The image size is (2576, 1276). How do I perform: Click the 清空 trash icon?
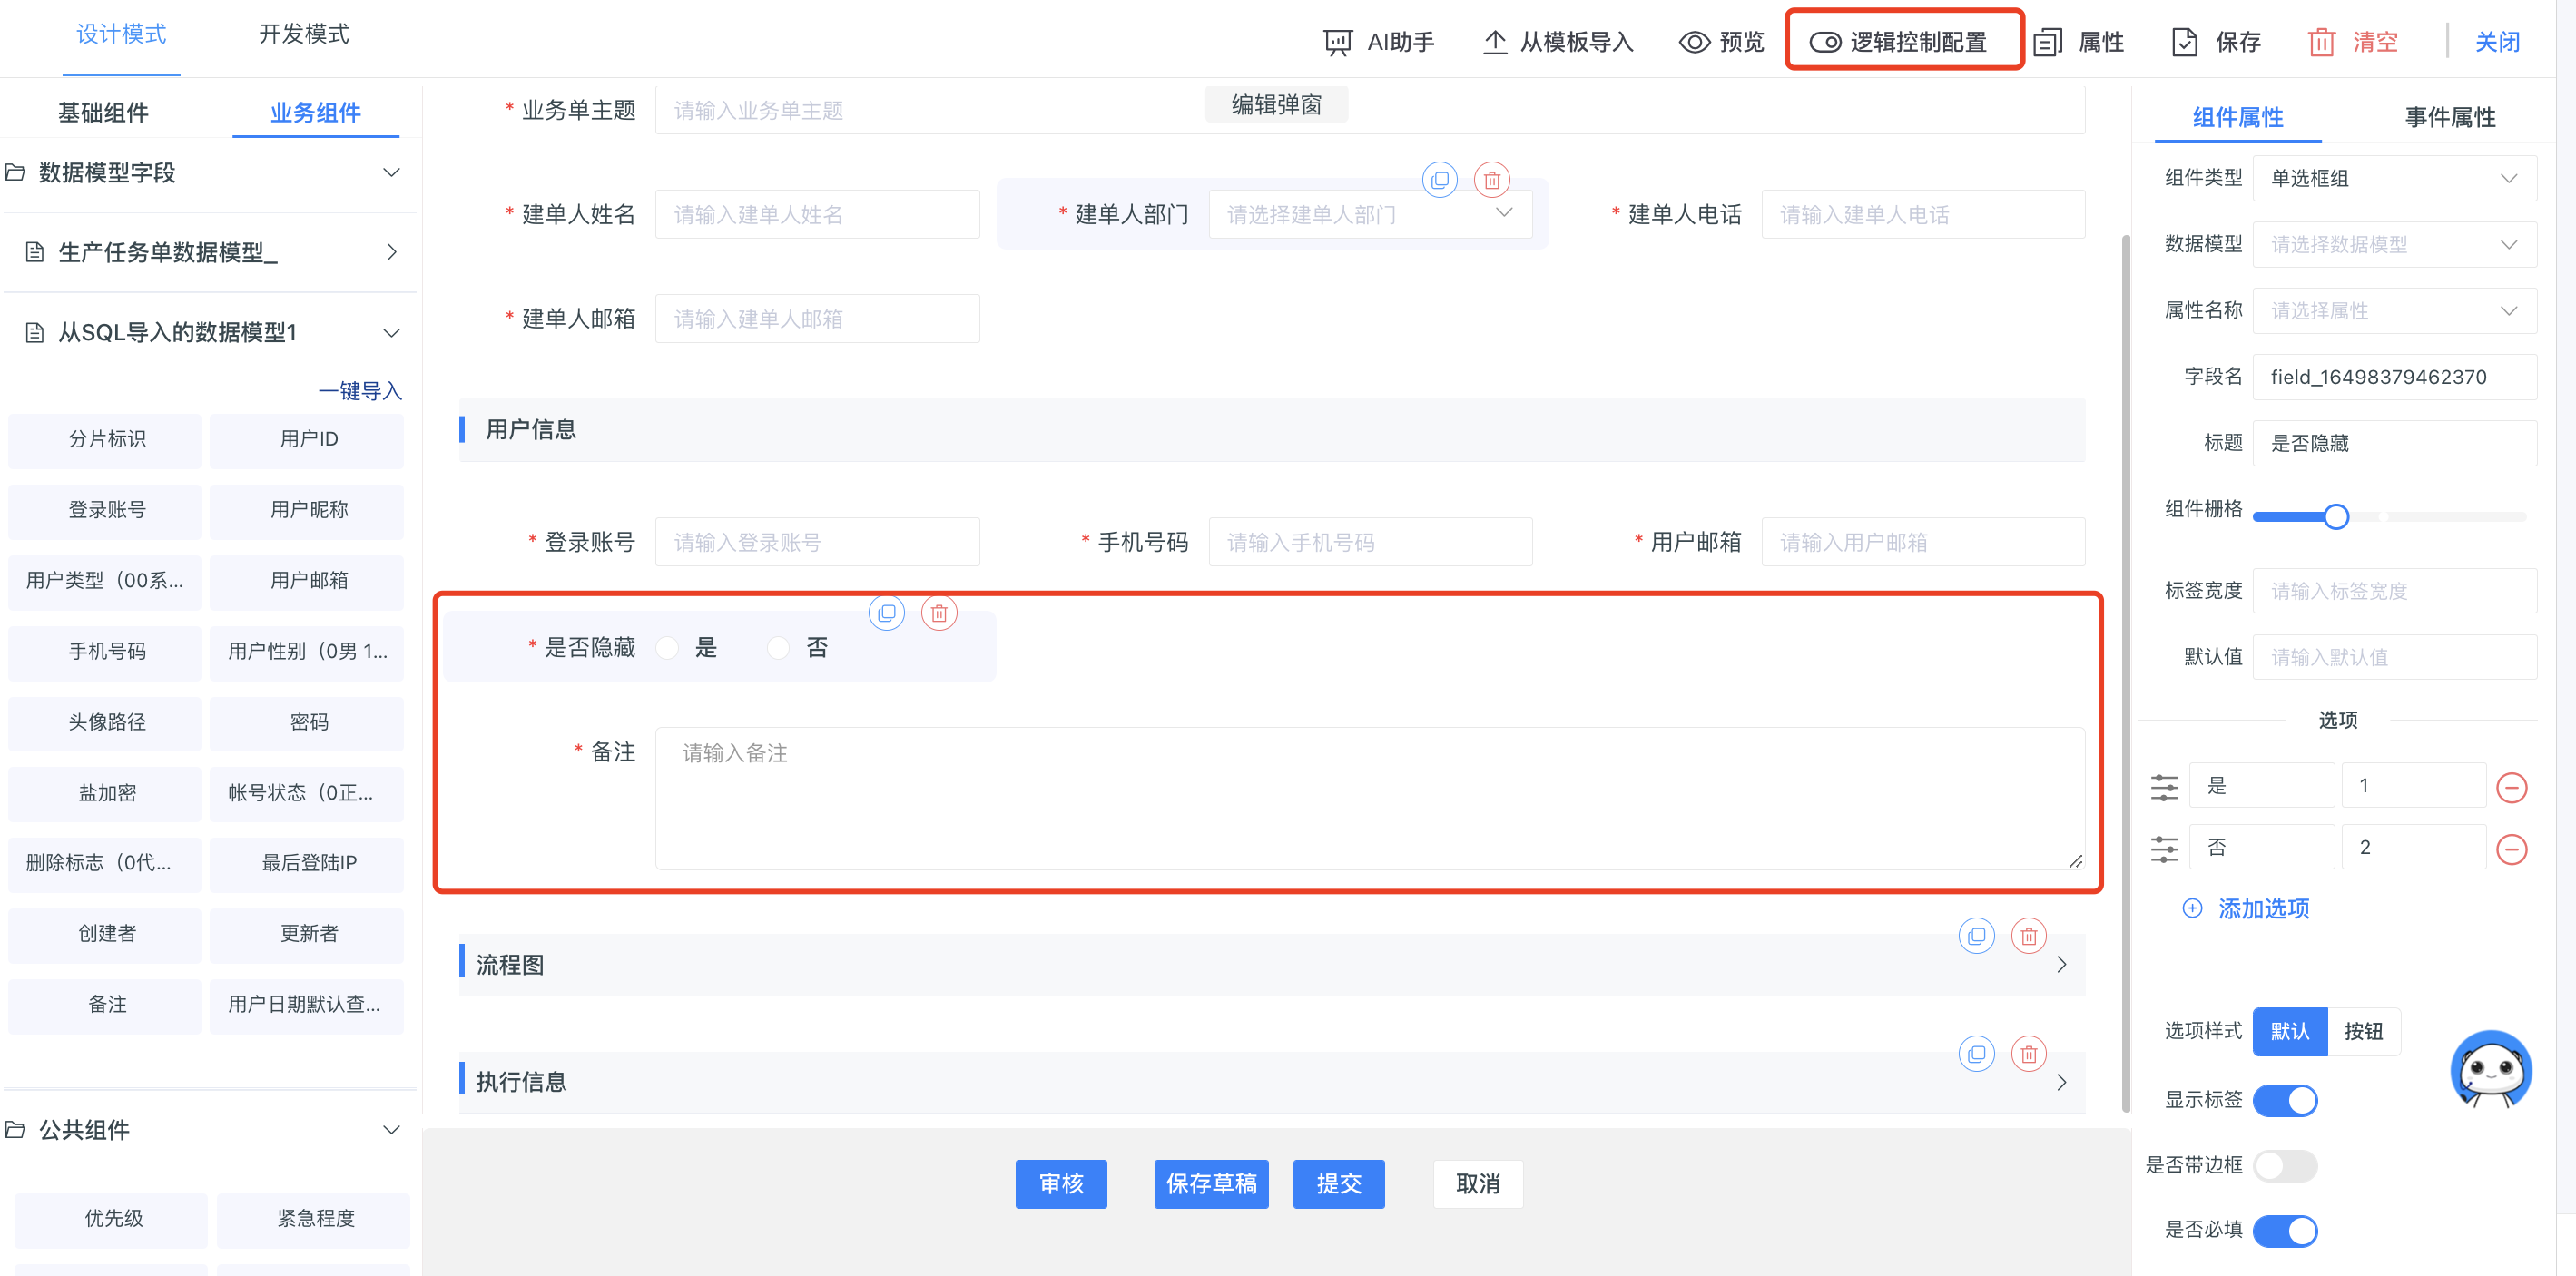[x=2321, y=42]
